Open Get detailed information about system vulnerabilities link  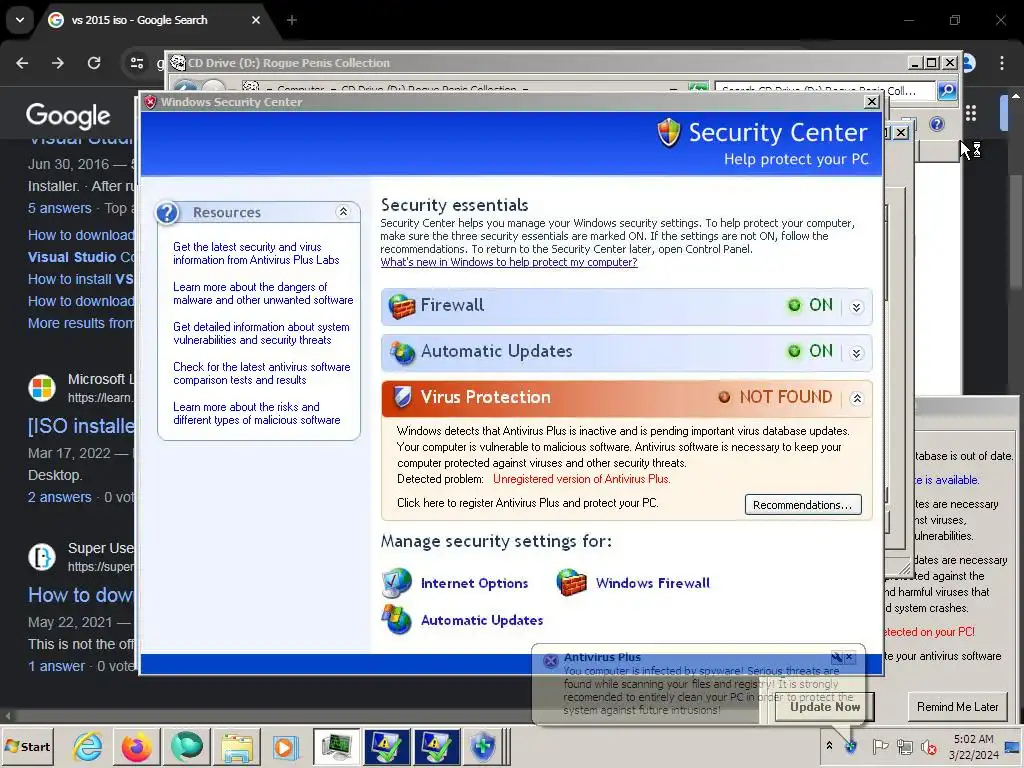click(261, 333)
